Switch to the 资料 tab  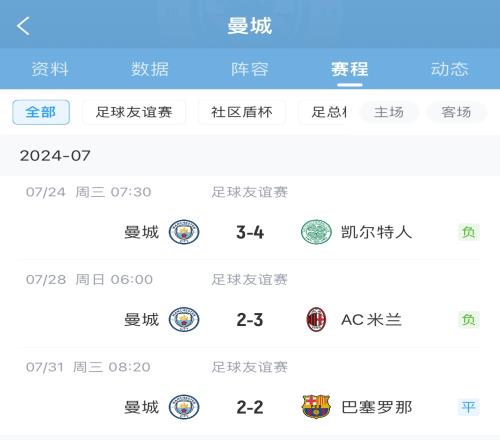pos(50,69)
